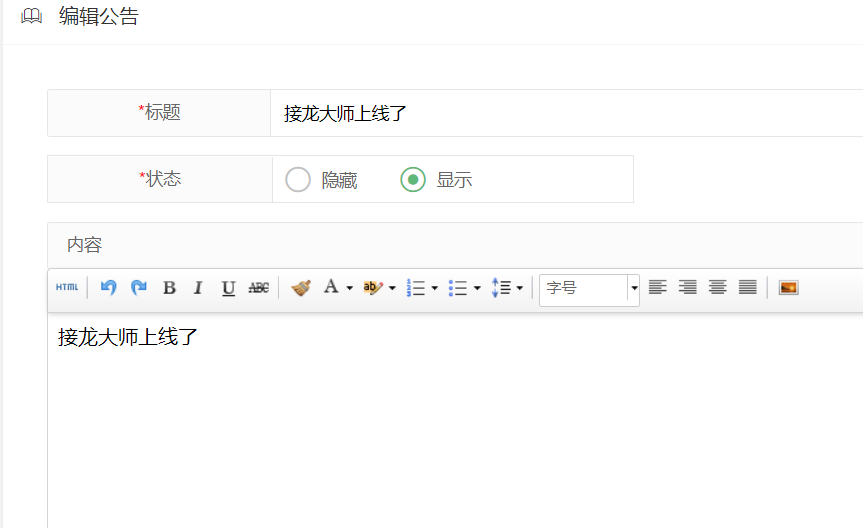863x528 pixels.
Task: Switch editor to HTML source mode
Action: (67, 287)
